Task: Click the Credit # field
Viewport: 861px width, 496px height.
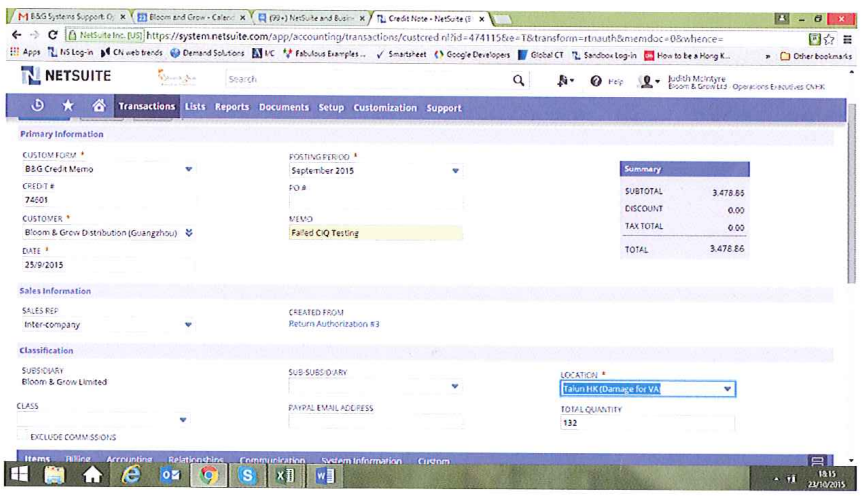Action: pos(107,200)
